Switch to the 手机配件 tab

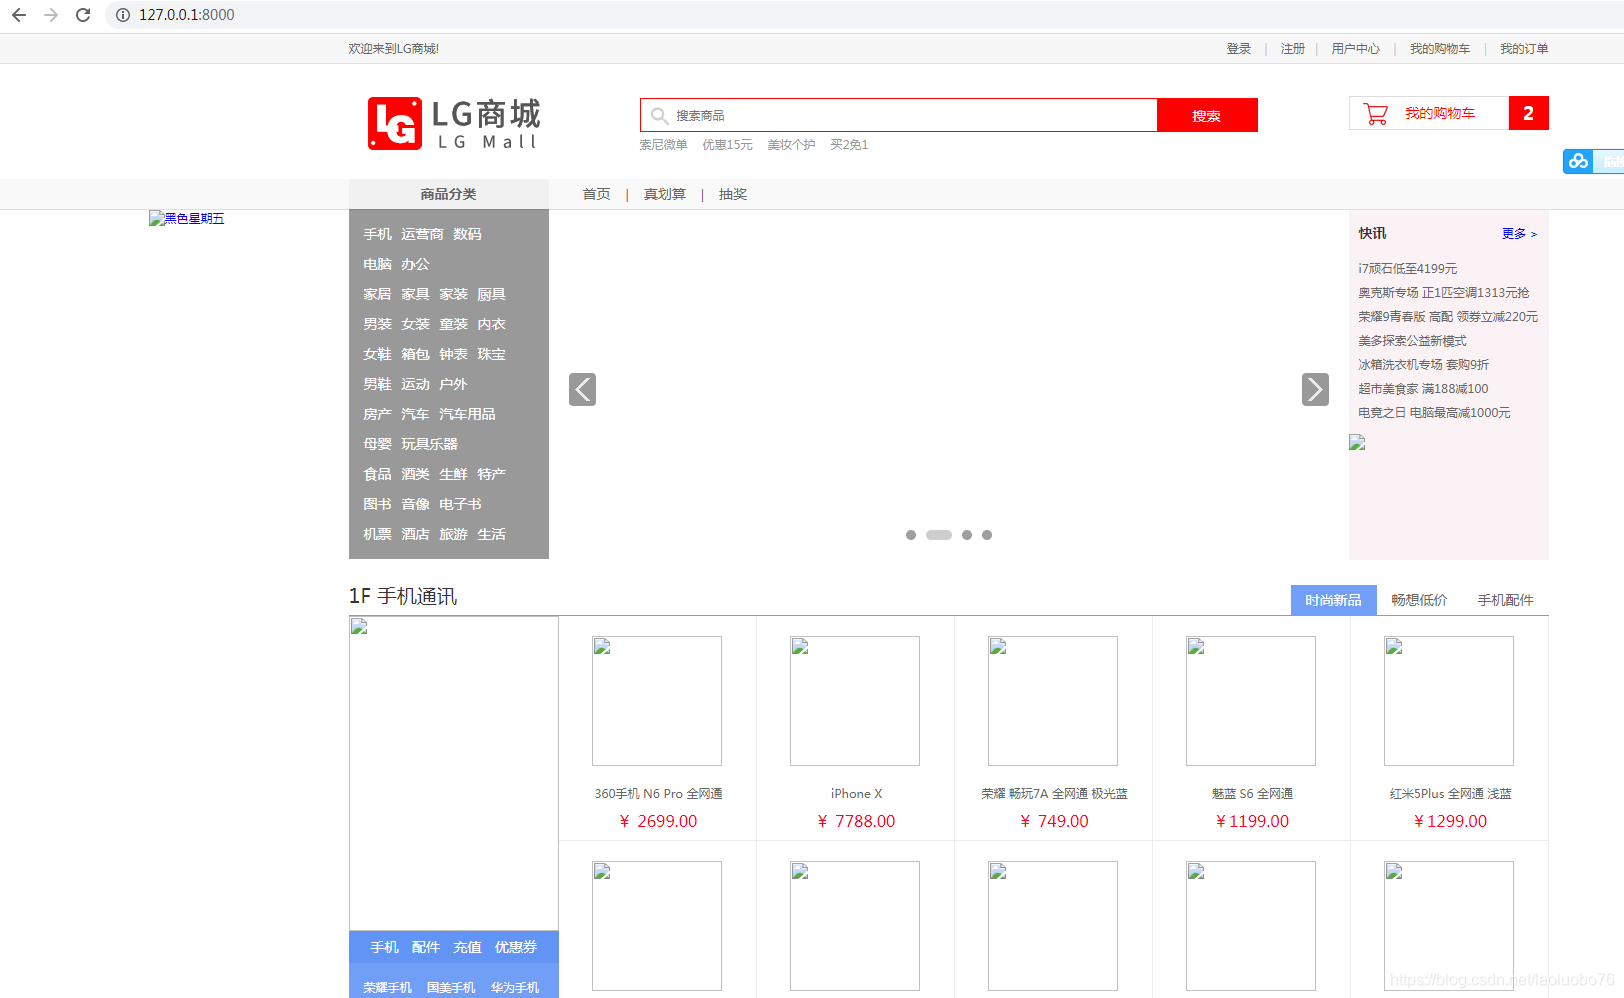coord(1505,599)
